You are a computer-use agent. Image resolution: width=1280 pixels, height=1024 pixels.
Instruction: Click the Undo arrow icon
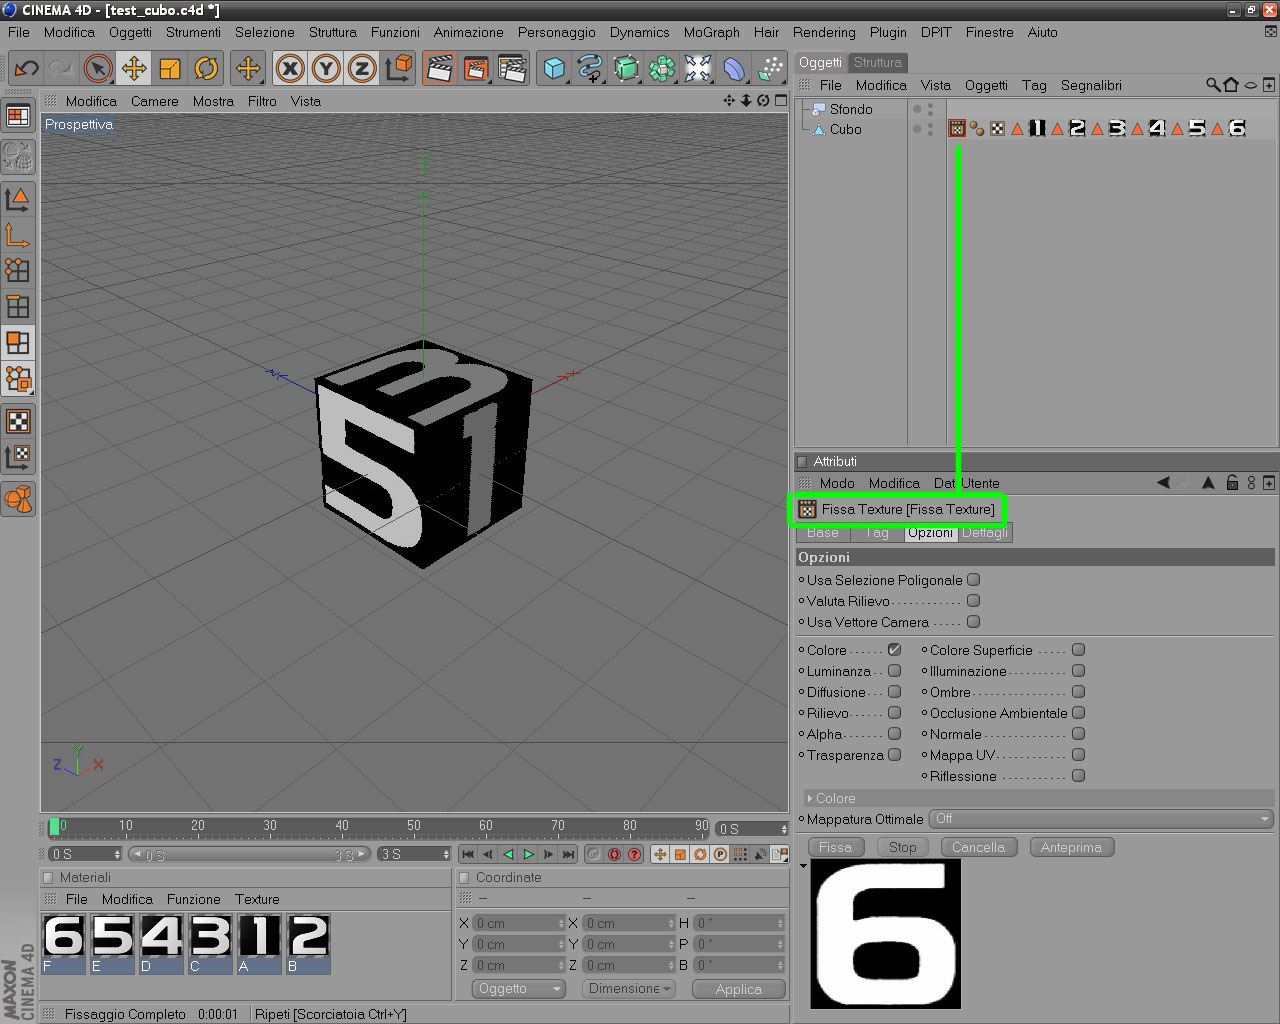pos(26,68)
